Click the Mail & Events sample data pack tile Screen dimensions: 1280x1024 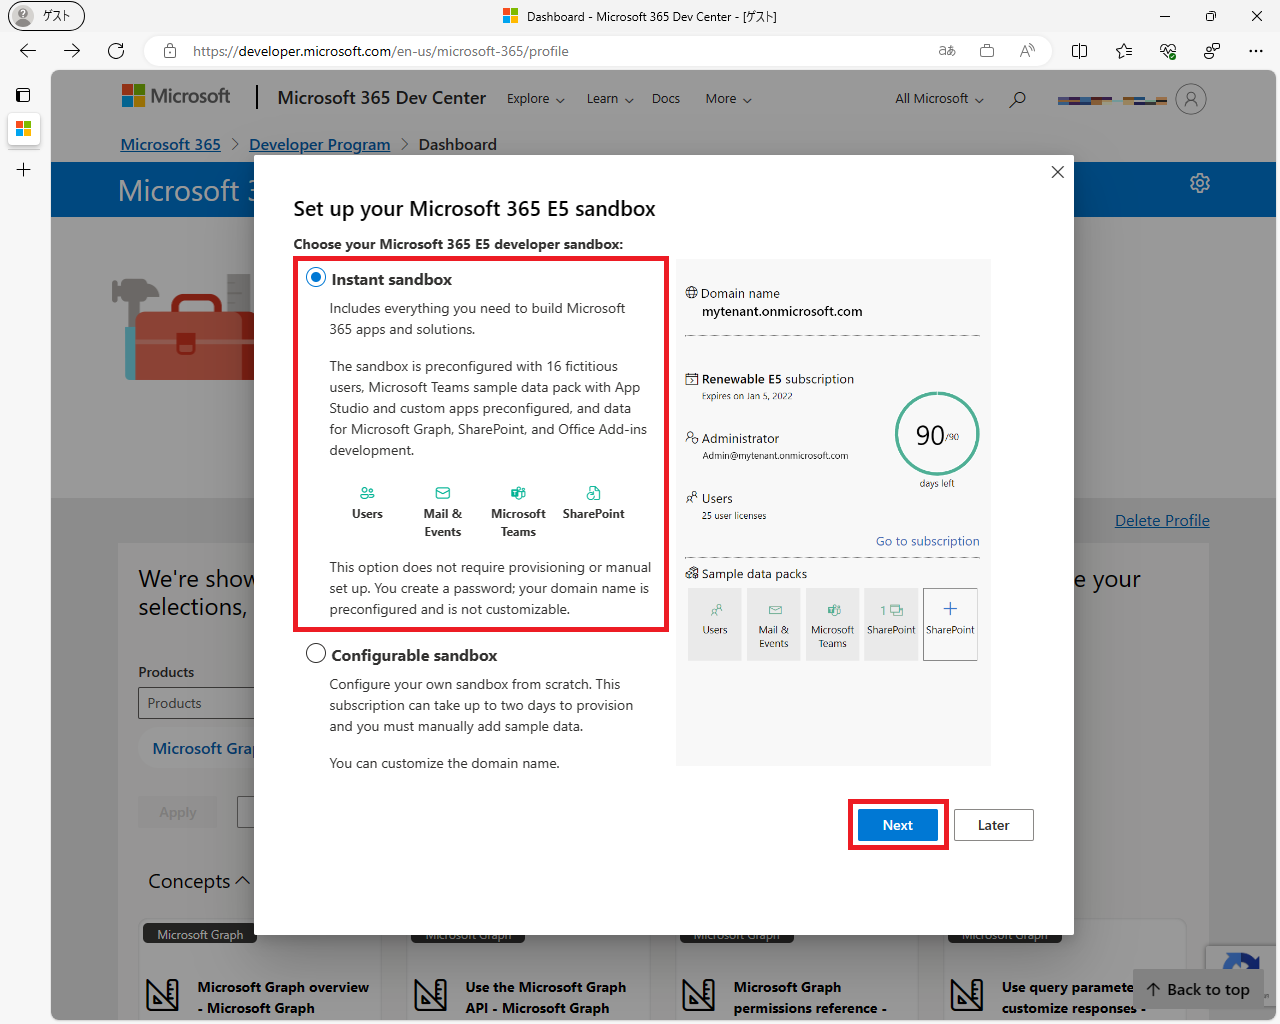tap(773, 624)
